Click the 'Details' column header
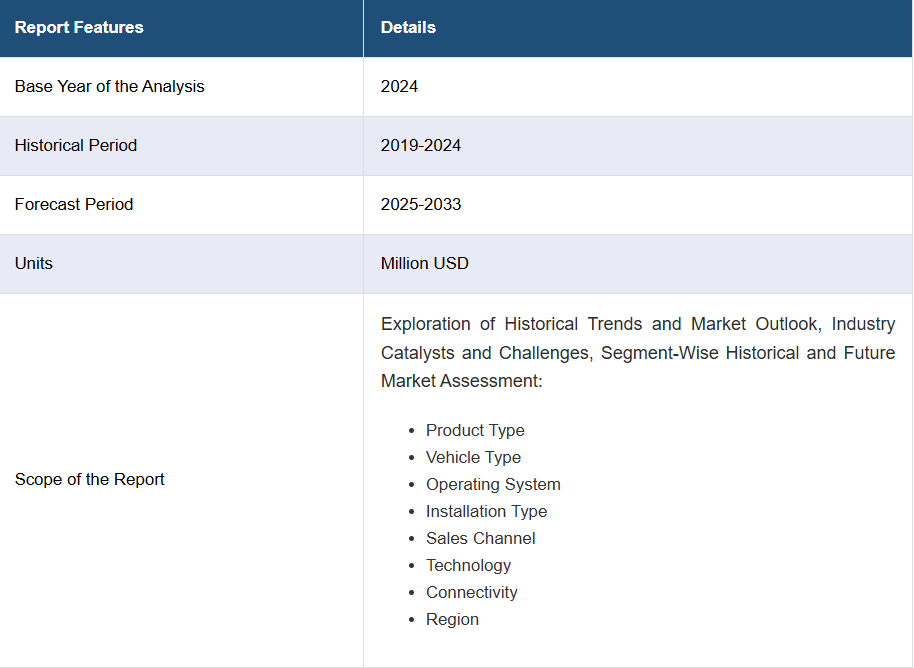Screen dimensions: 914x668 (x=638, y=28)
